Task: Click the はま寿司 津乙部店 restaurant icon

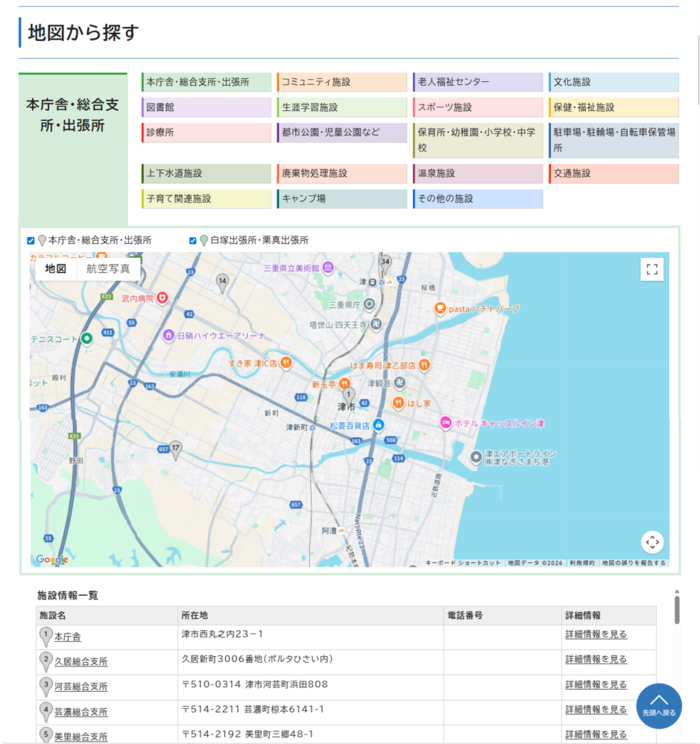Action: point(424,365)
